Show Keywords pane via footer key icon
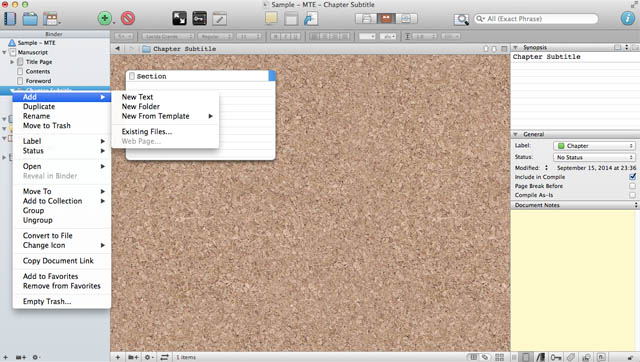The width and height of the screenshot is (640, 362). click(556, 357)
